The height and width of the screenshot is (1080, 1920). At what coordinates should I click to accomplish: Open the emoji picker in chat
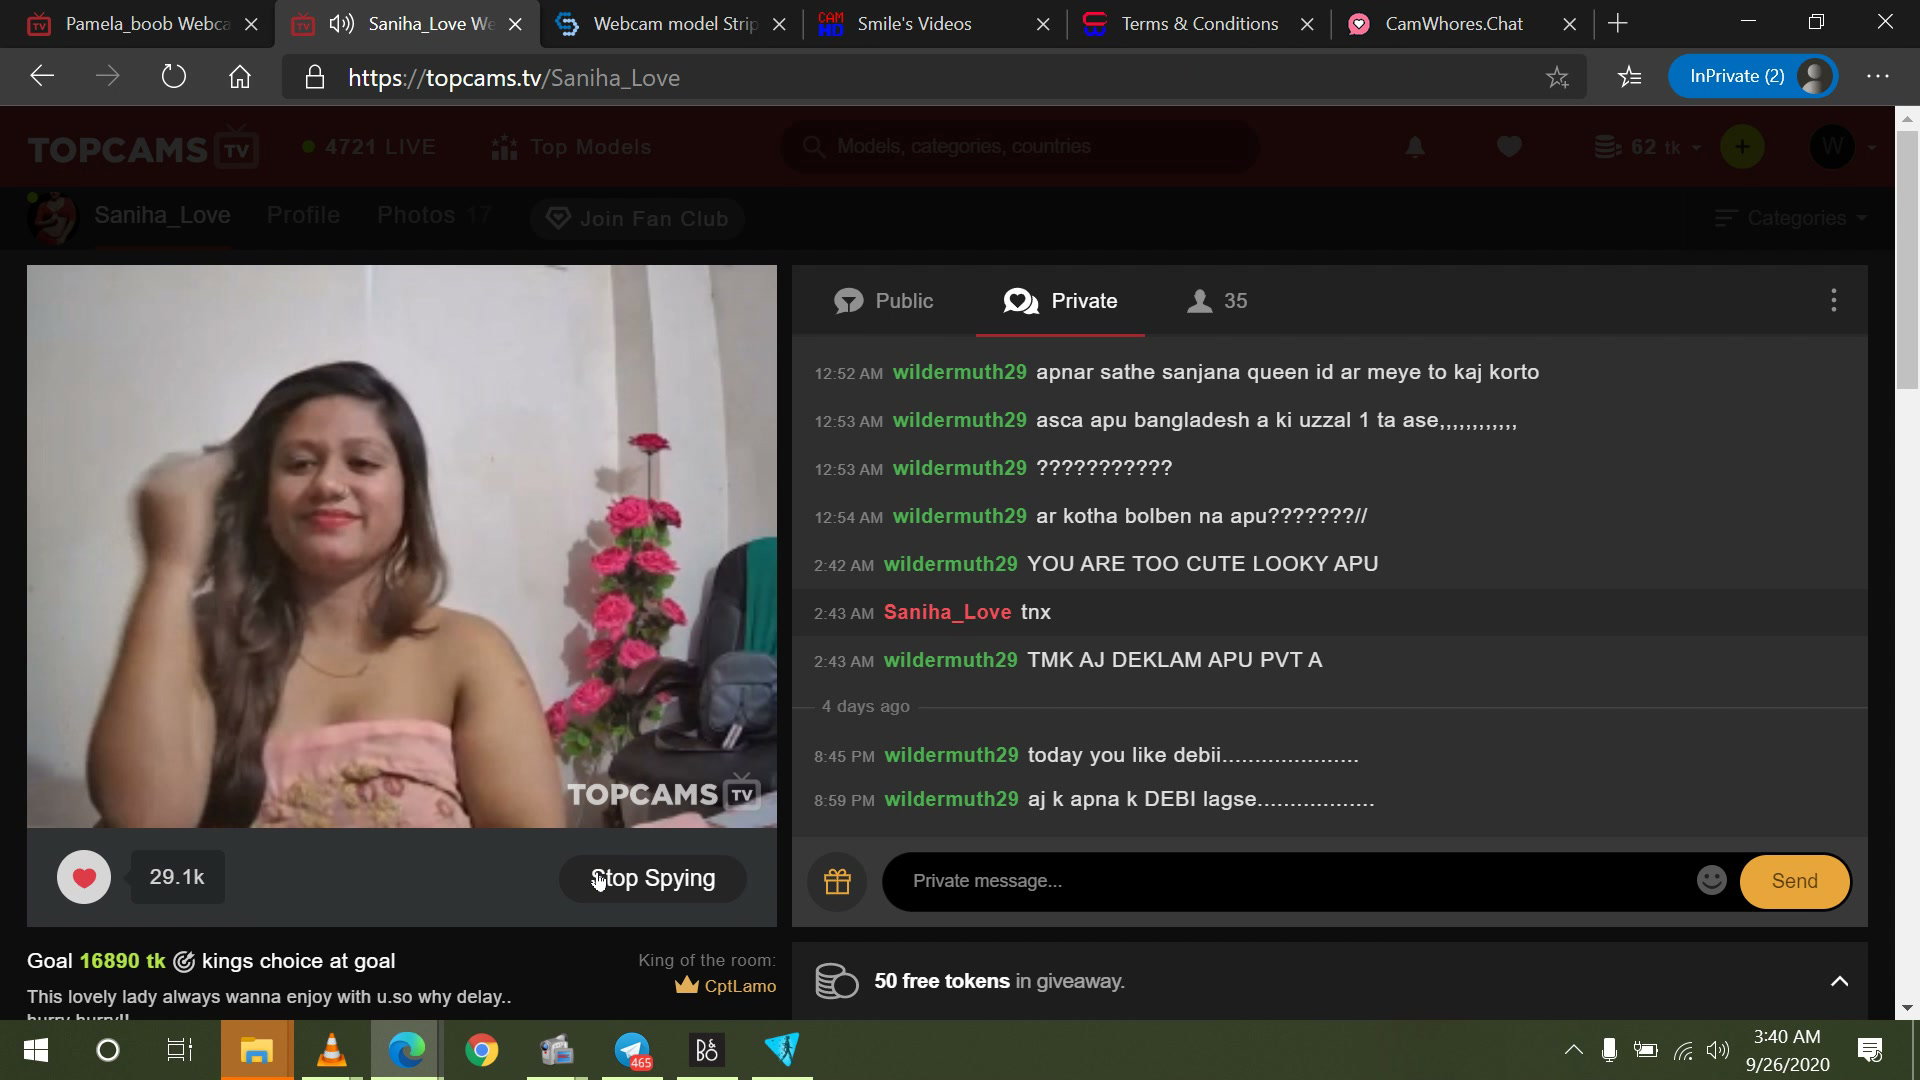click(1711, 880)
